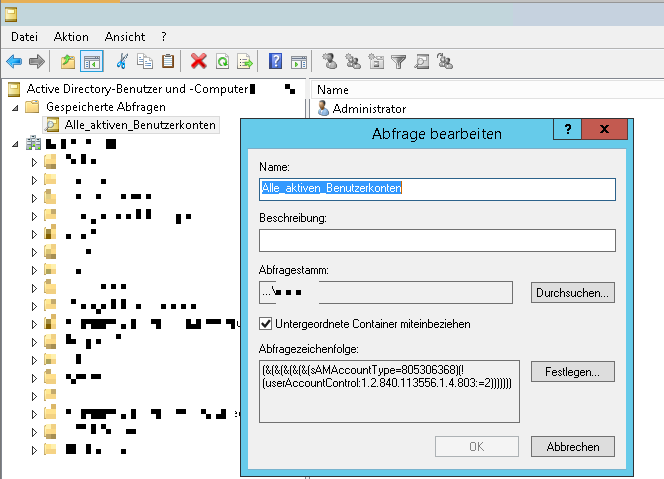Viewport: 664px width, 479px height.
Task: Open the Datei menu
Action: click(x=26, y=36)
